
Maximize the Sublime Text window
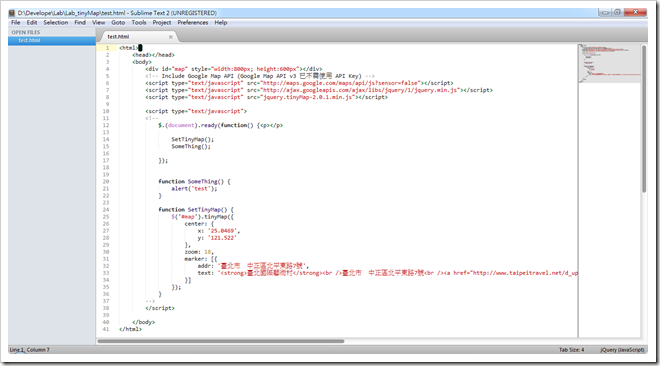tap(617, 12)
